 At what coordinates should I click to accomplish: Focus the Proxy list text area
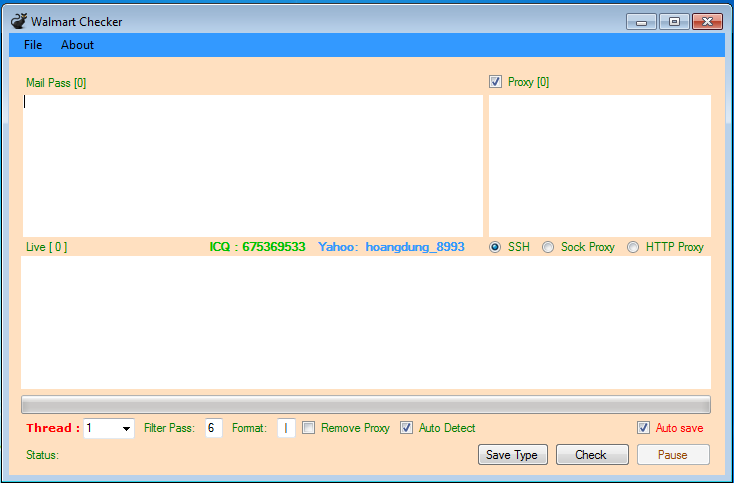point(600,166)
